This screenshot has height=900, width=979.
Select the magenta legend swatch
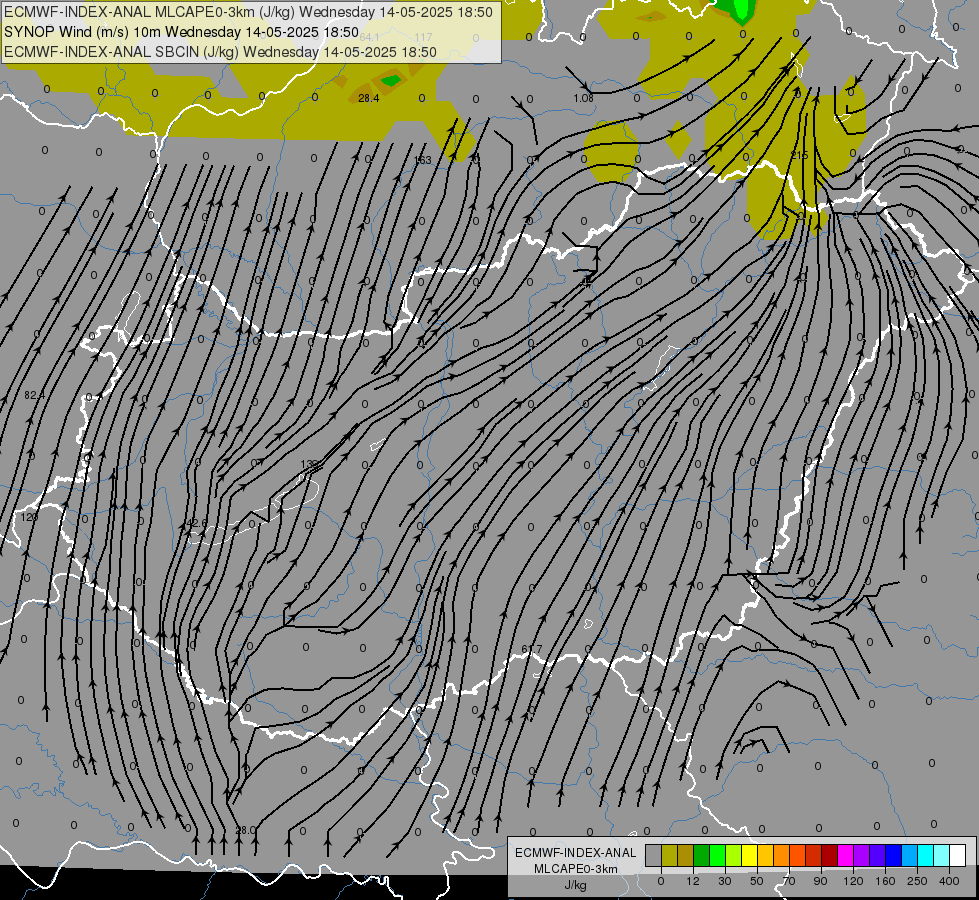pos(845,855)
